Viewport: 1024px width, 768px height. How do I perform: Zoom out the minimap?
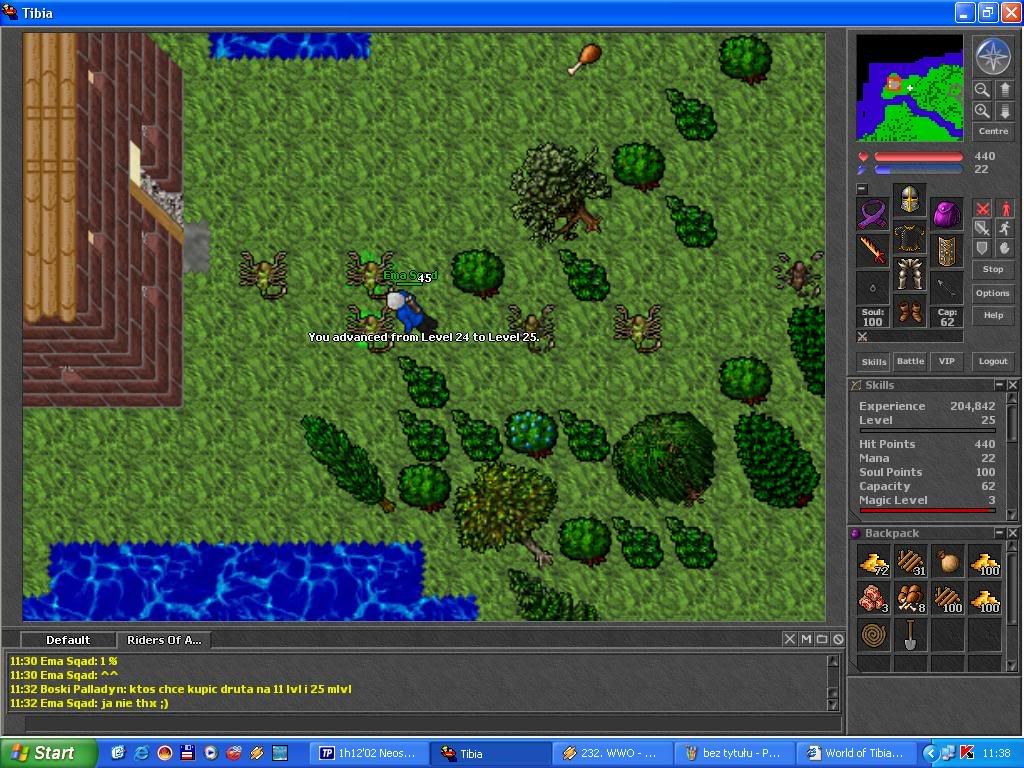(982, 89)
